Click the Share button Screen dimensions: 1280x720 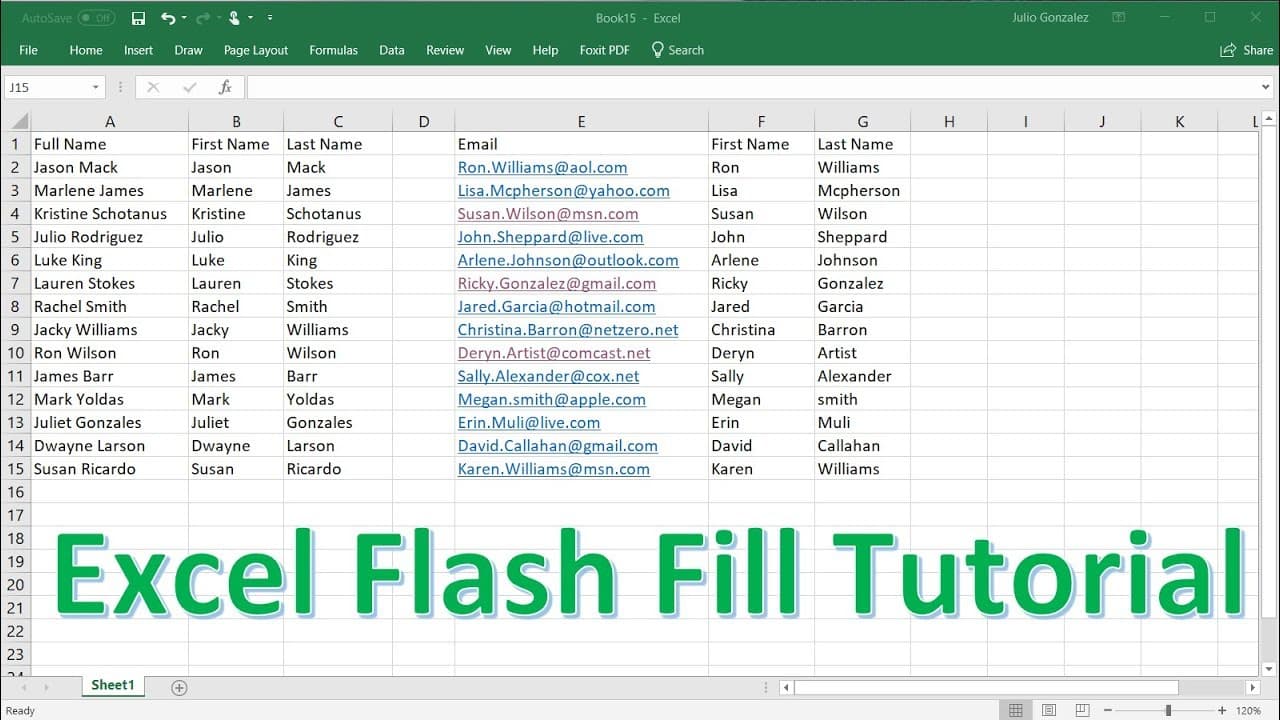[x=1247, y=50]
